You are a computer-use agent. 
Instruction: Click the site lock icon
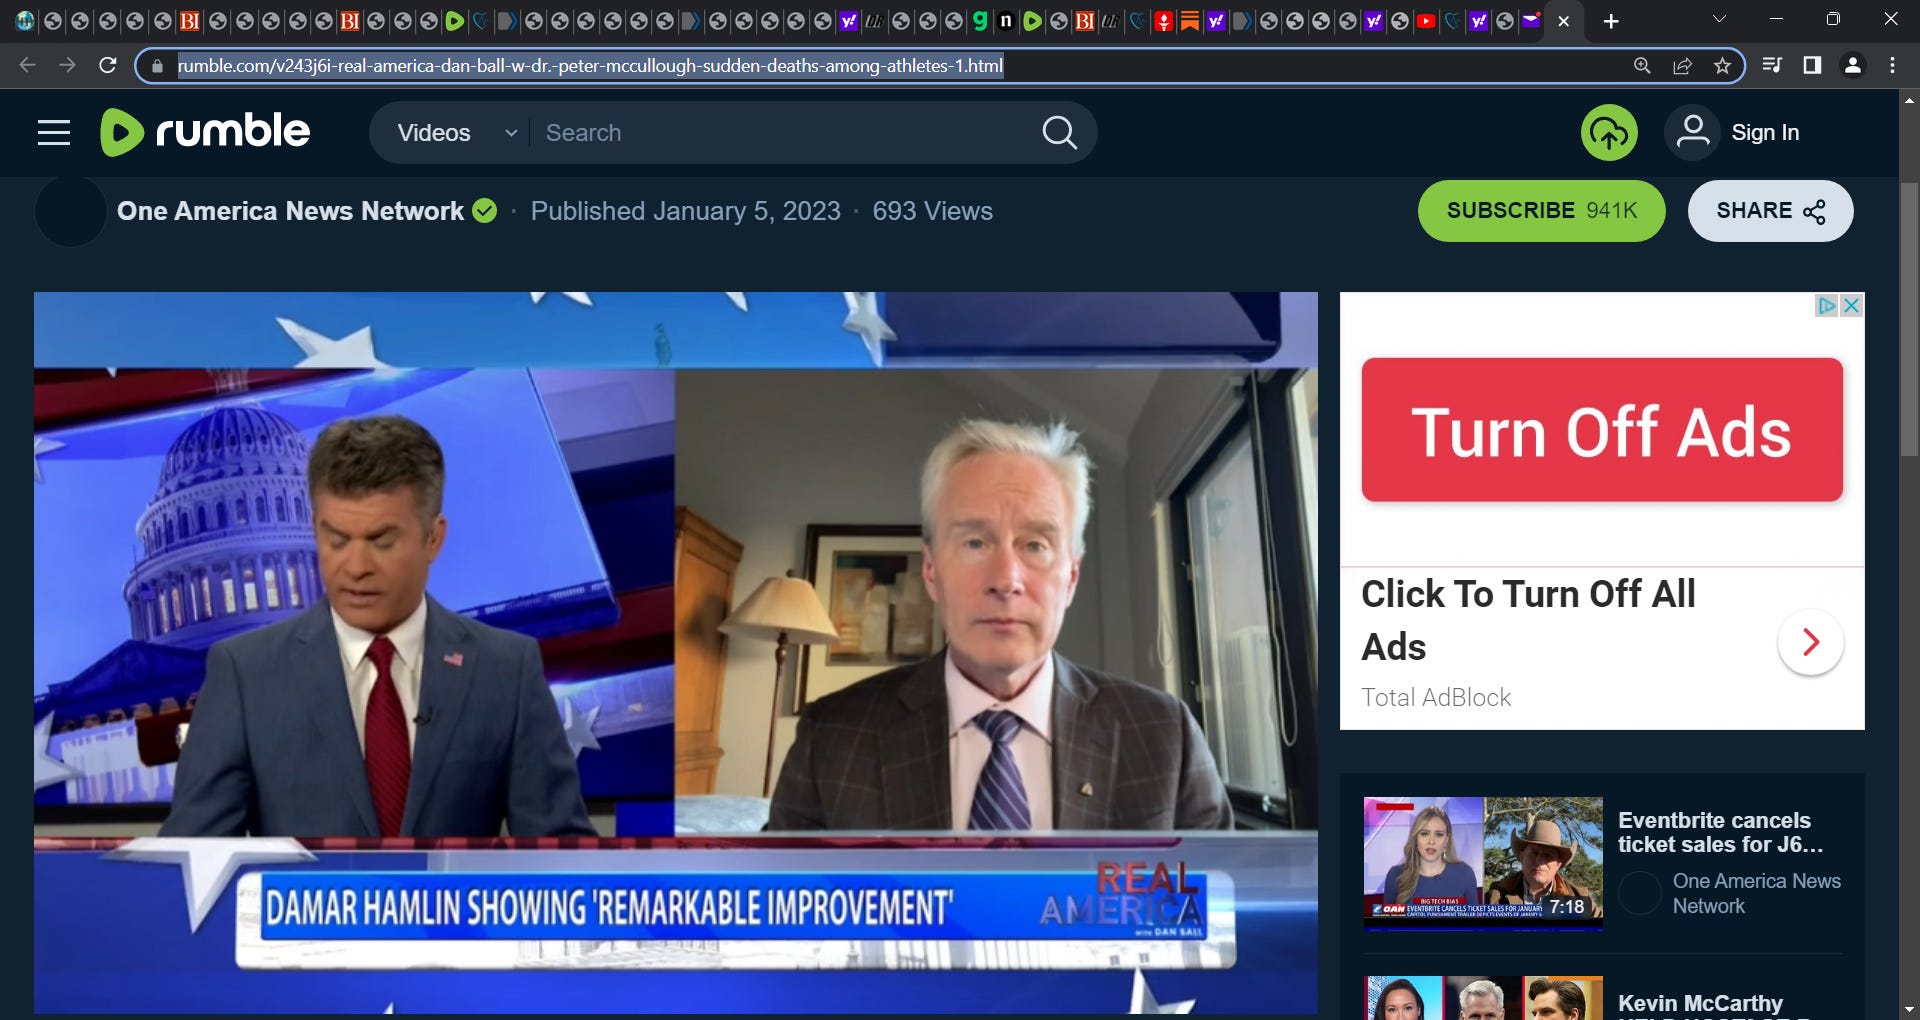[157, 66]
